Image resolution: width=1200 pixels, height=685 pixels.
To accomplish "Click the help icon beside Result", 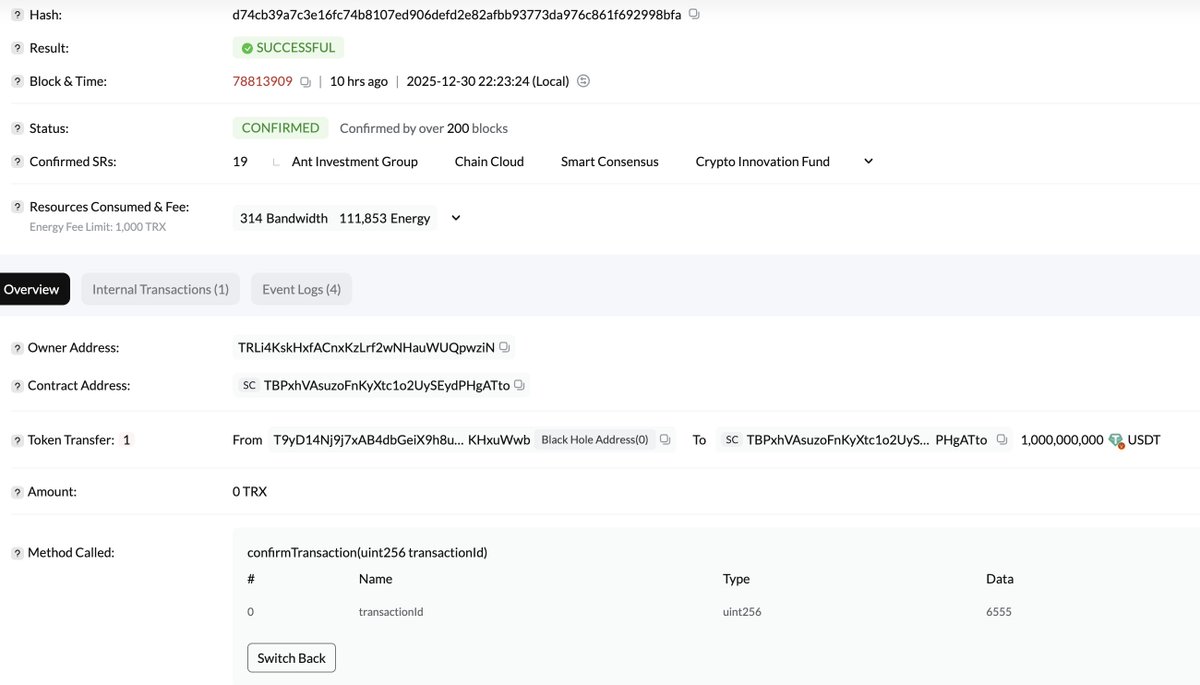I will (17, 48).
